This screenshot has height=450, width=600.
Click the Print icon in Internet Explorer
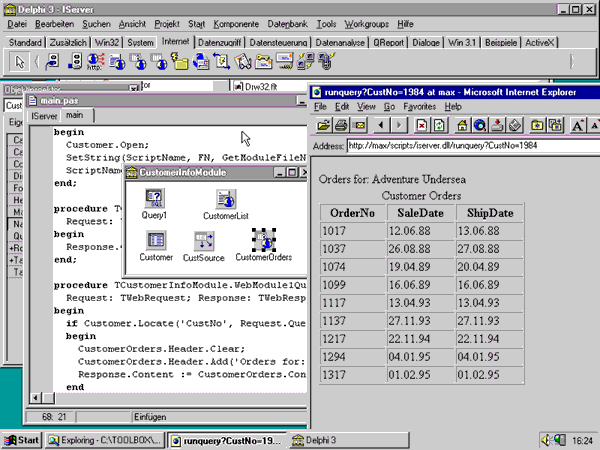(341, 125)
